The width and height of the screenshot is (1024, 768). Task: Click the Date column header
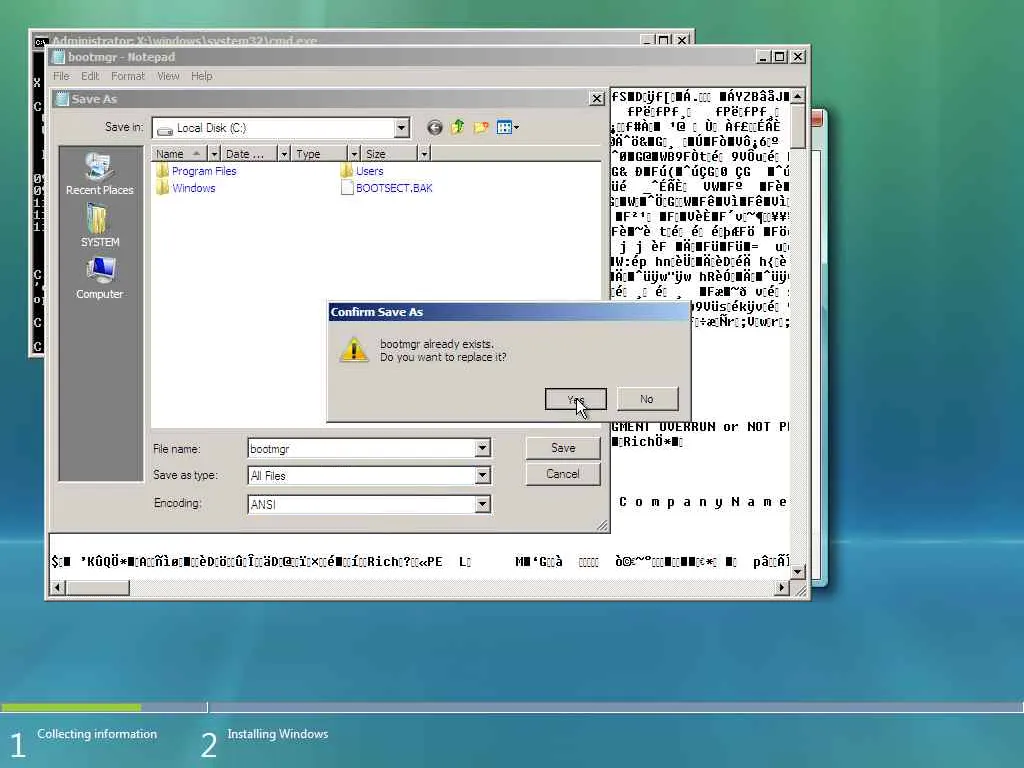(249, 154)
